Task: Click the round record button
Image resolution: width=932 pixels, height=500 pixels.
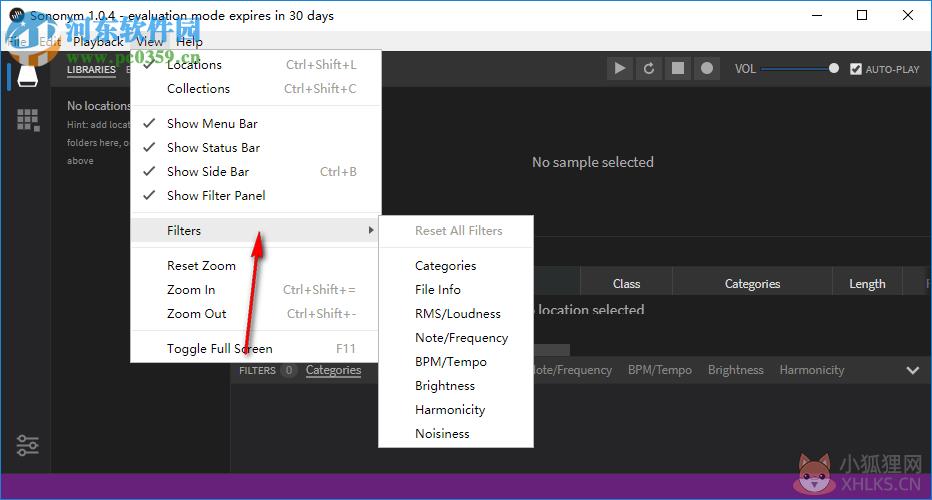Action: pos(707,68)
